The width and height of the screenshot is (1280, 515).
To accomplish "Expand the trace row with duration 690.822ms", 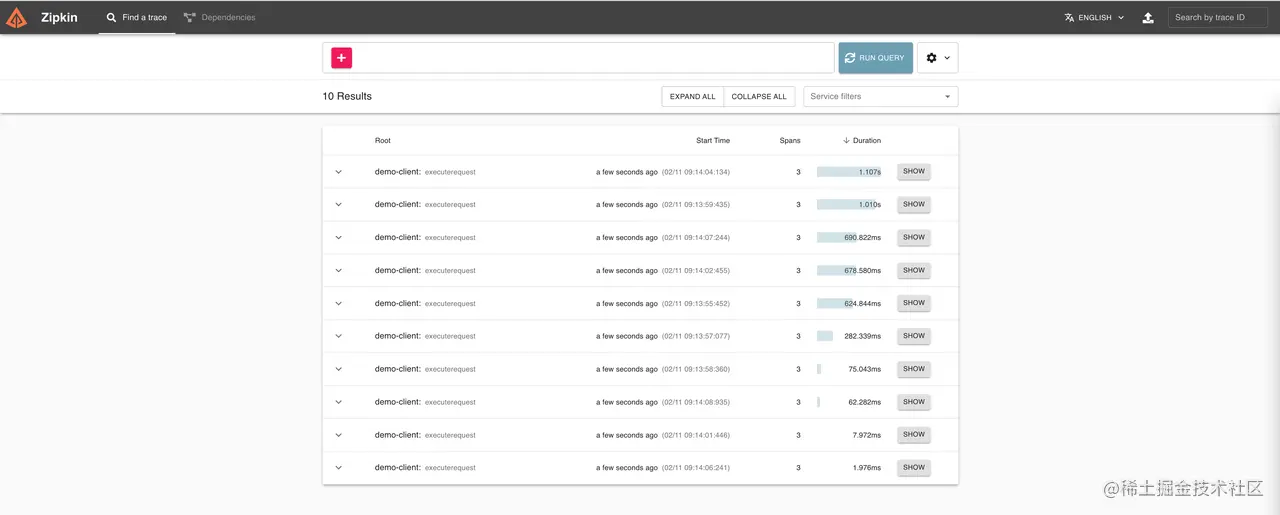I will coord(338,237).
